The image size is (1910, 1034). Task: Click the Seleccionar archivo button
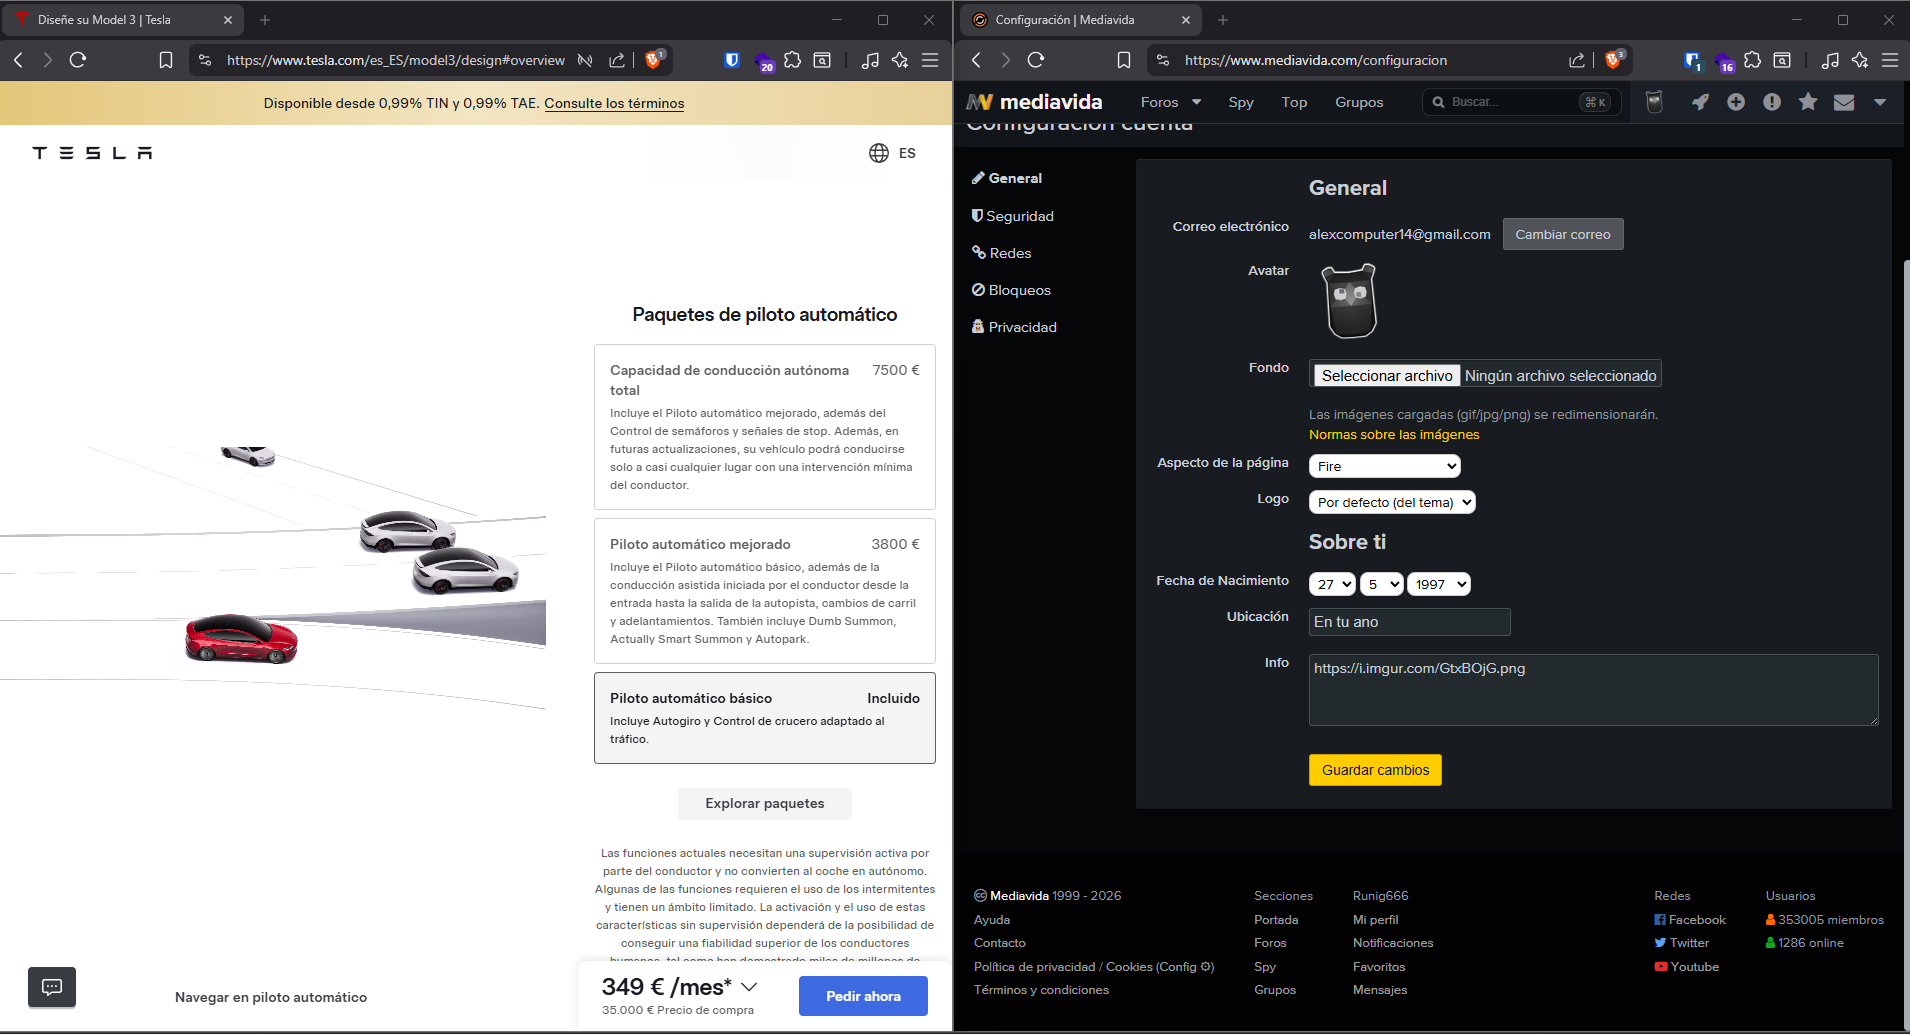pos(1387,376)
